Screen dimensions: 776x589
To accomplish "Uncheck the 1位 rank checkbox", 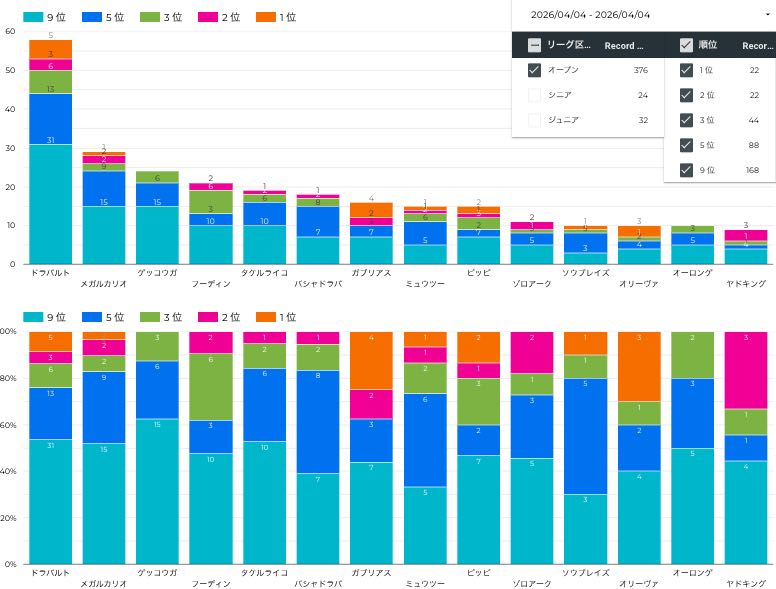I will point(686,70).
